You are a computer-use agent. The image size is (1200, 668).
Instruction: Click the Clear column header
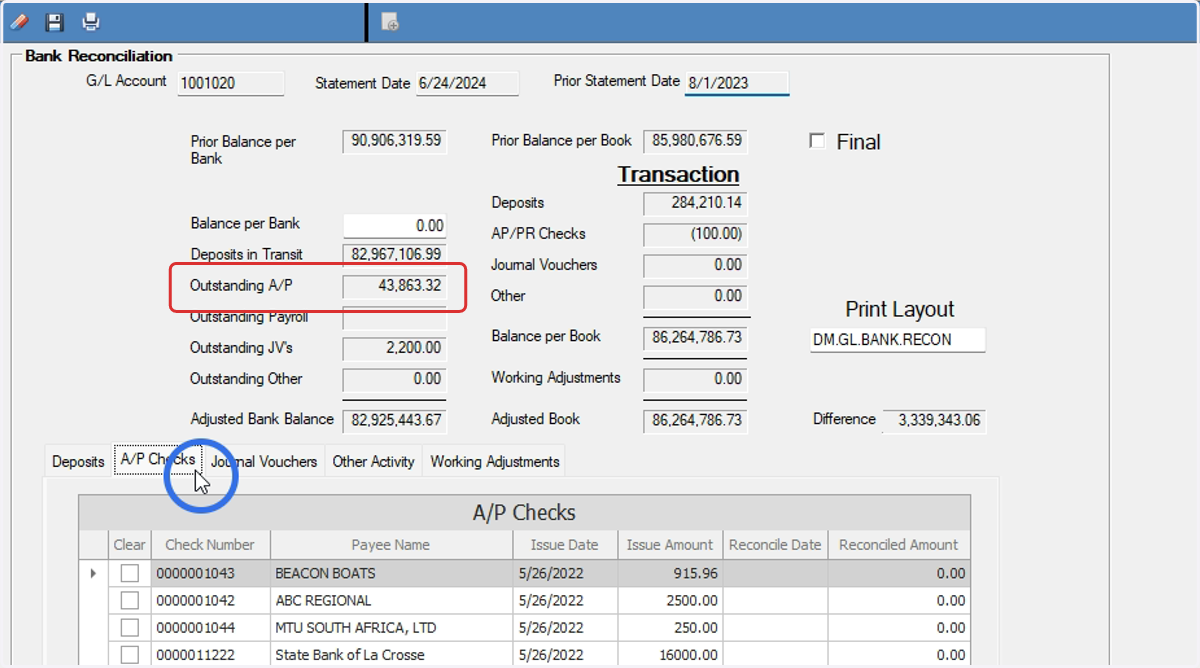coord(130,545)
